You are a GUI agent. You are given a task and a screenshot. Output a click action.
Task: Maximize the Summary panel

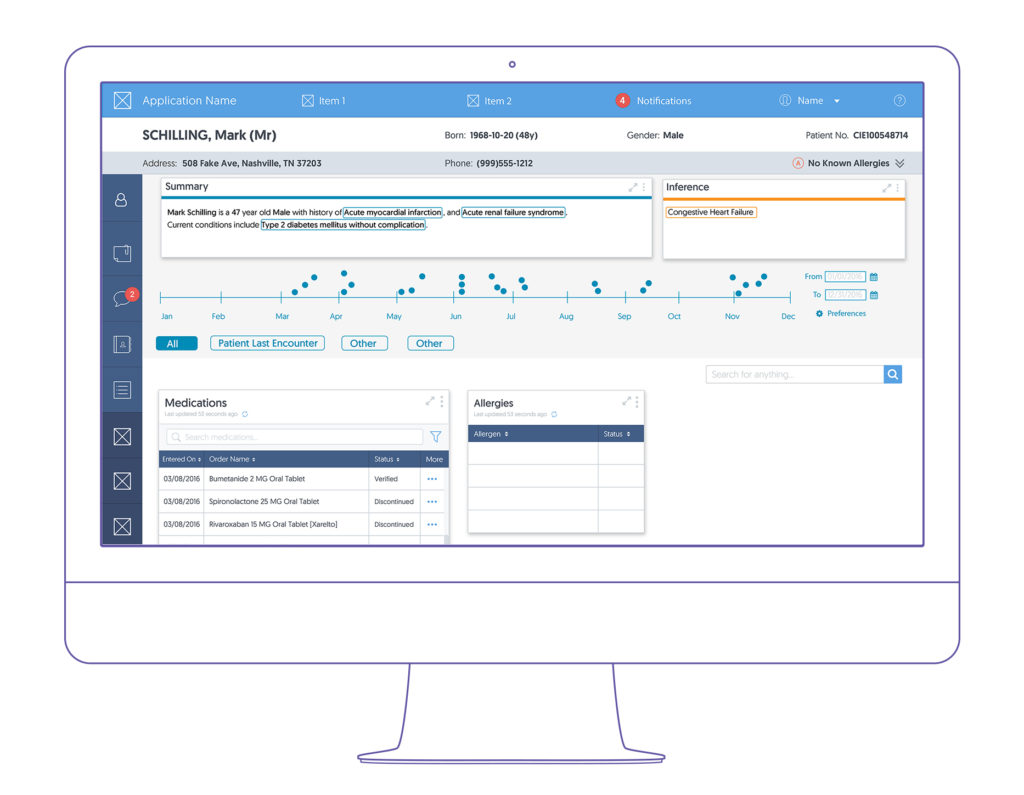tap(632, 187)
